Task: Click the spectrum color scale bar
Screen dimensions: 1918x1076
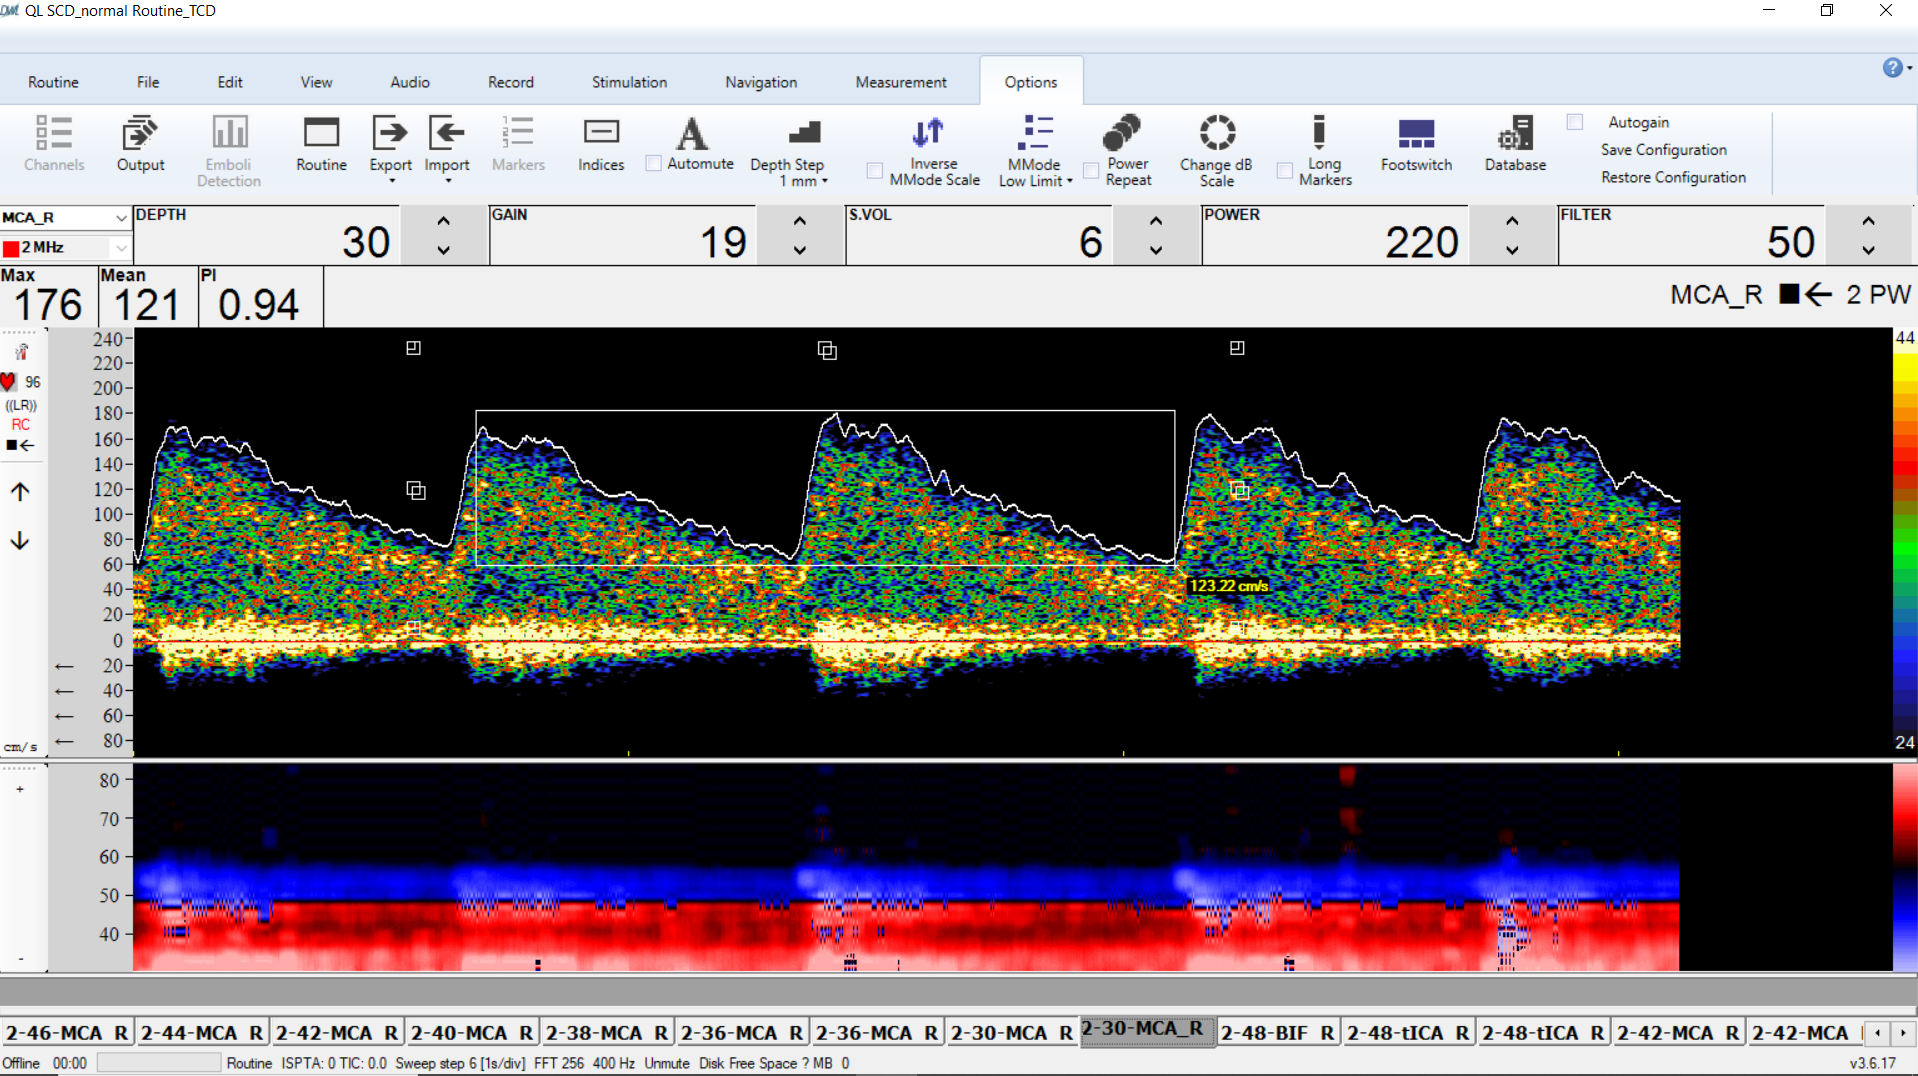Action: 1904,541
